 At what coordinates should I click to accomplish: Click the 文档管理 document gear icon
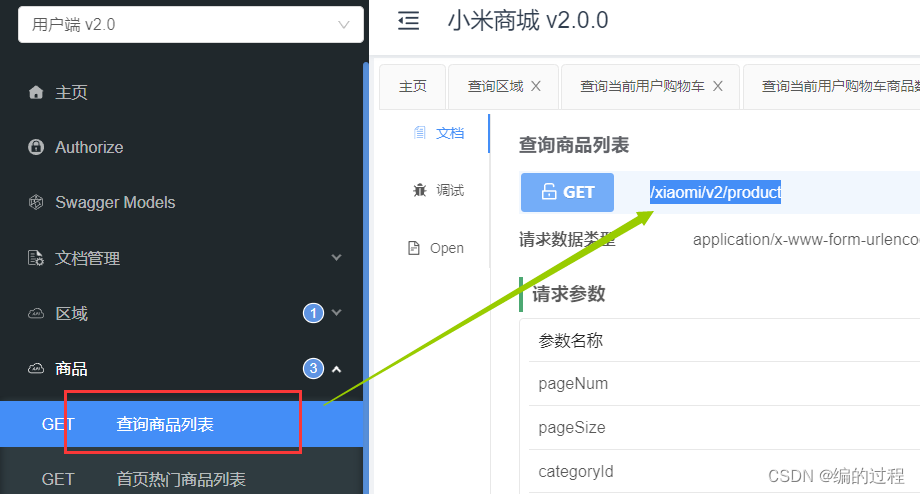[x=36, y=258]
